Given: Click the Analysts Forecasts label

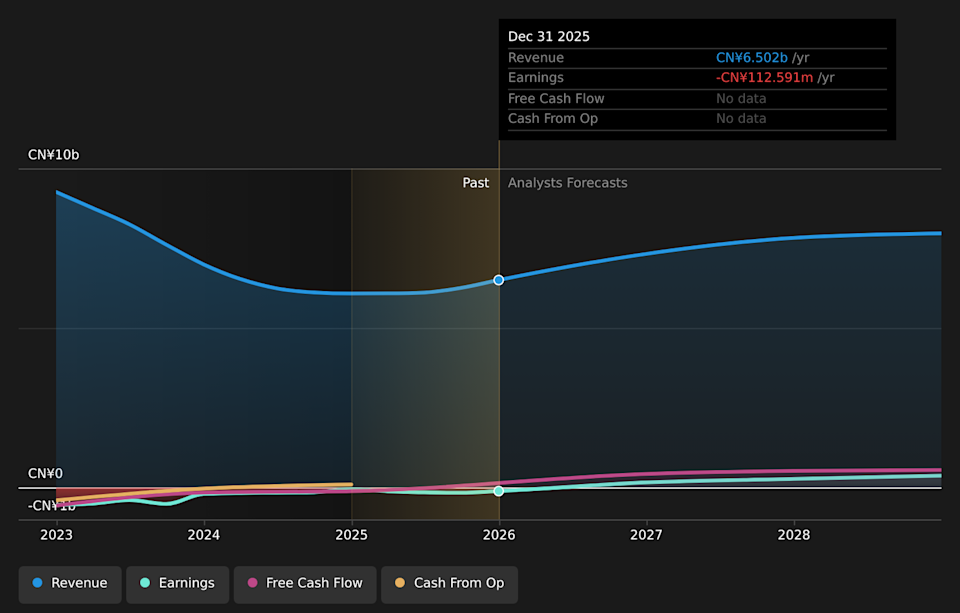Looking at the screenshot, I should pyautogui.click(x=567, y=183).
